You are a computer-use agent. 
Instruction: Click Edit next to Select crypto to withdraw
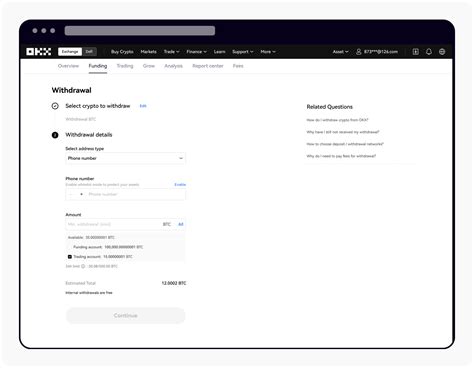(x=143, y=106)
